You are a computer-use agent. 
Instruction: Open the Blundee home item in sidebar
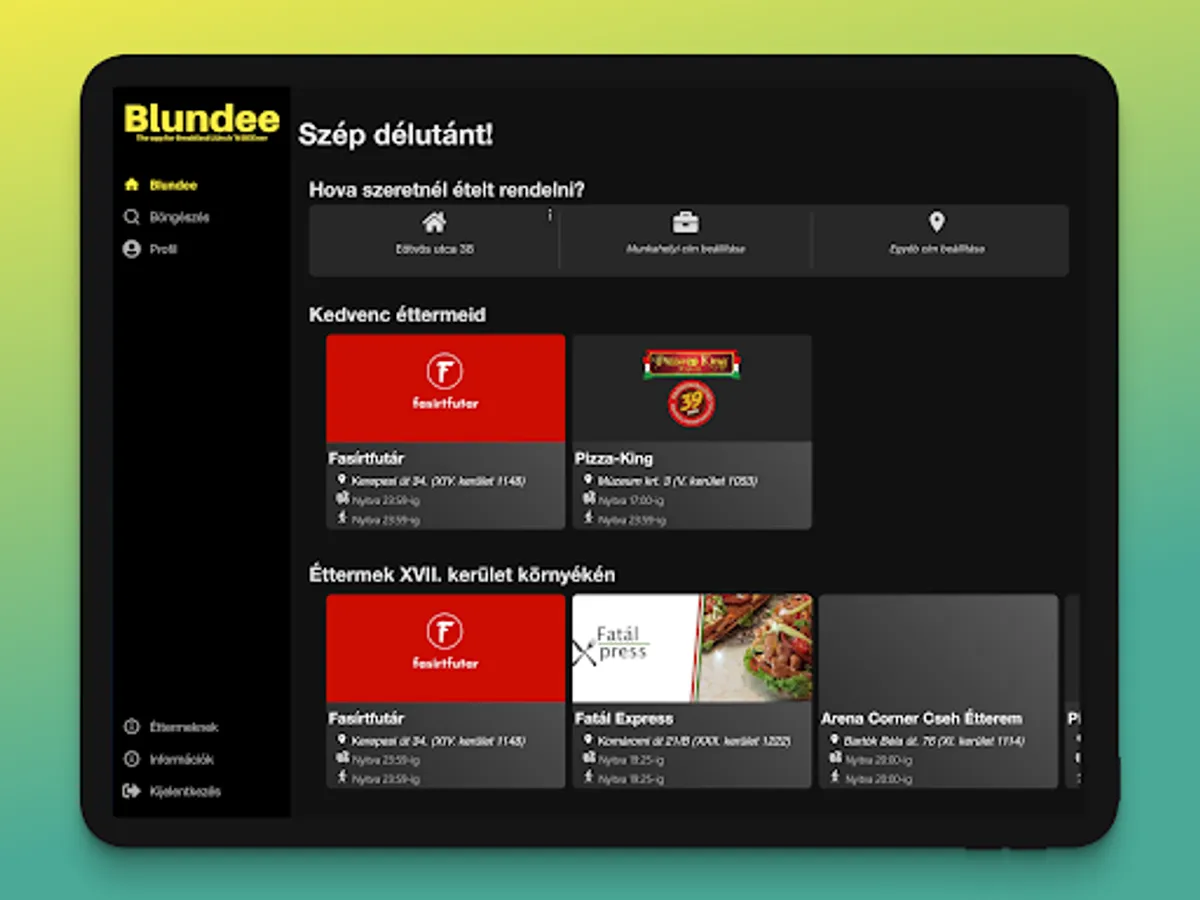tap(160, 185)
